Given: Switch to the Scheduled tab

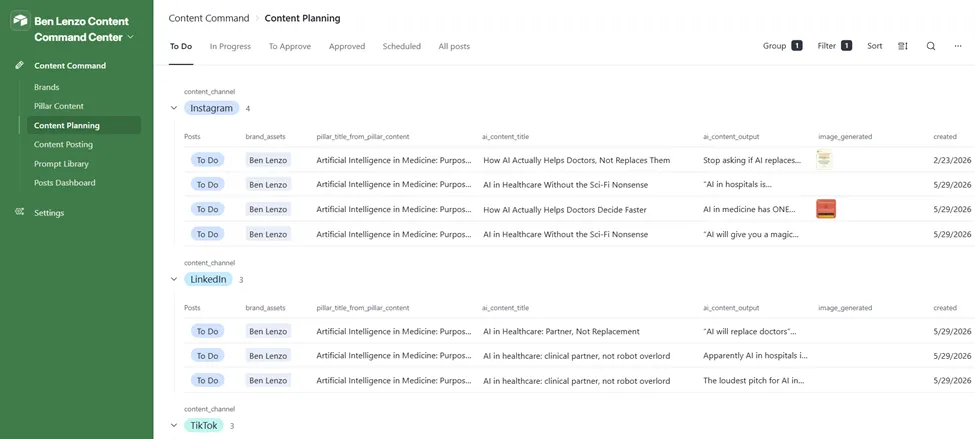Looking at the screenshot, I should (x=402, y=46).
